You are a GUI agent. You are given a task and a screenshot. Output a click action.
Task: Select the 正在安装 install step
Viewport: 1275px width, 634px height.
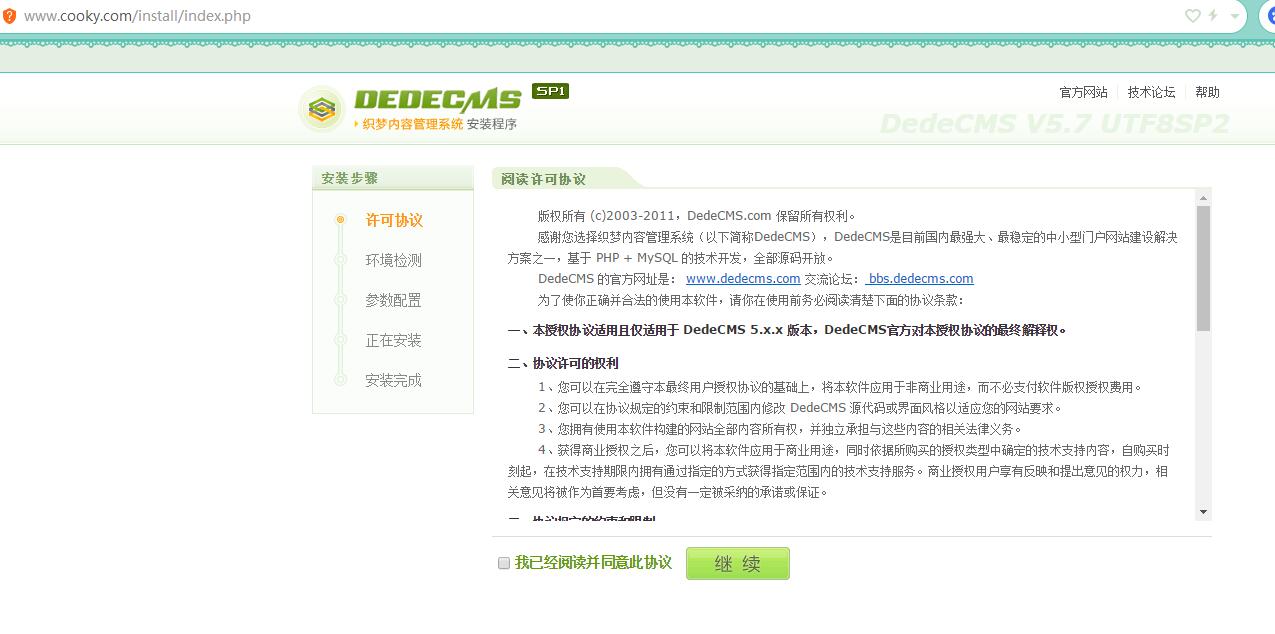(x=394, y=340)
